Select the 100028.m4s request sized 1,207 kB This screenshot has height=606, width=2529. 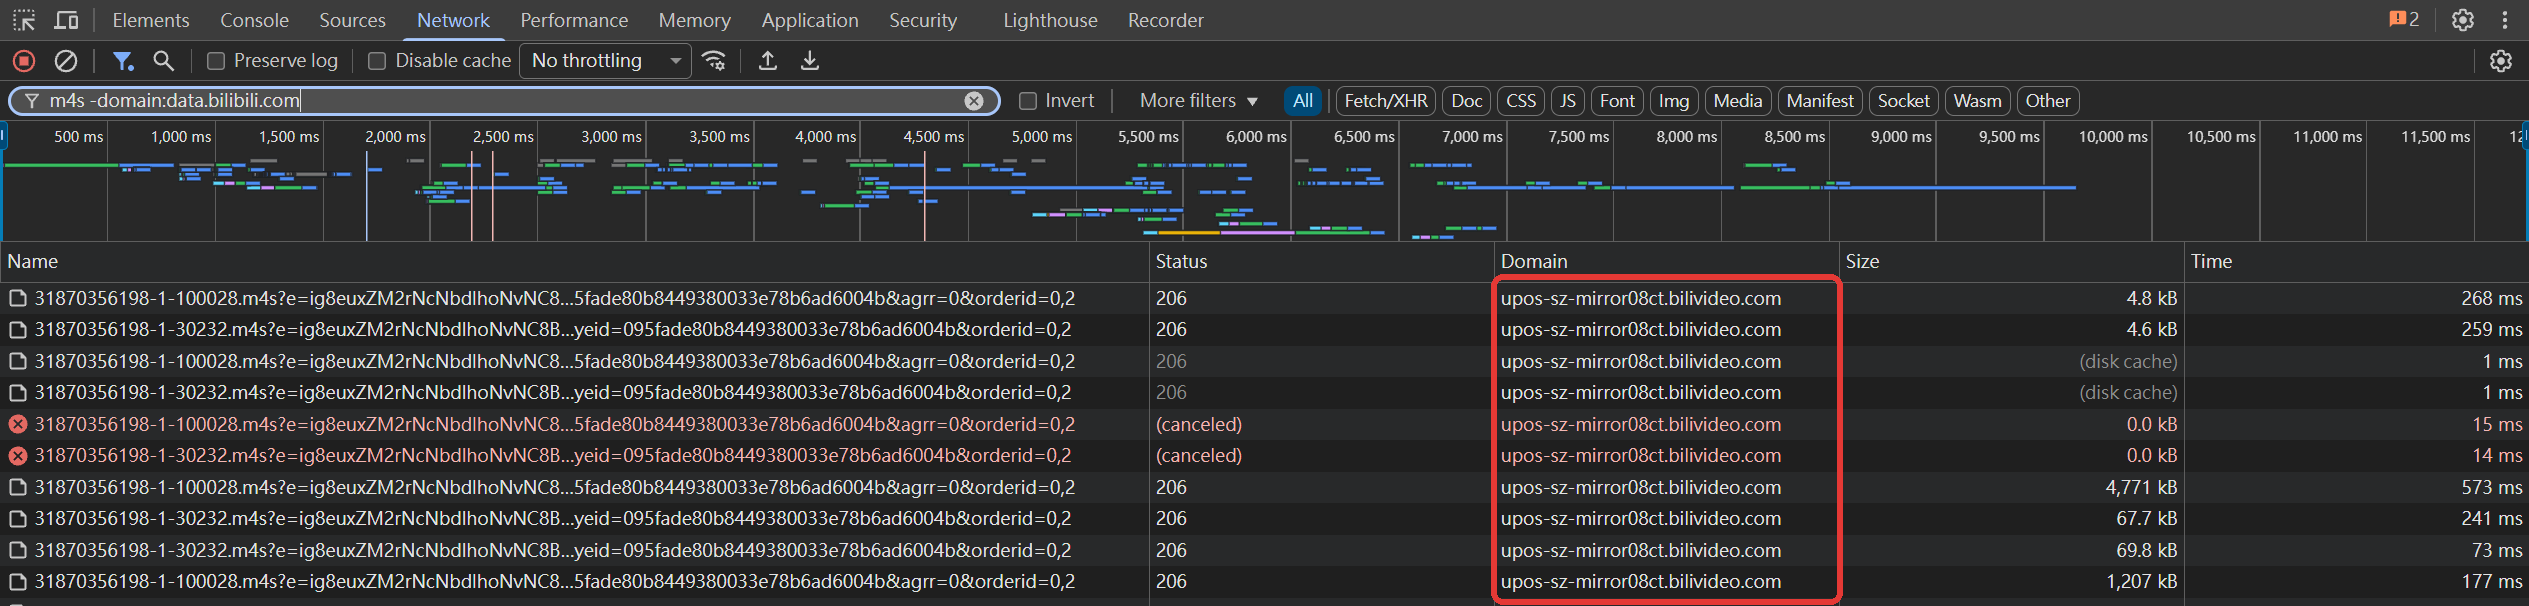point(1264,582)
